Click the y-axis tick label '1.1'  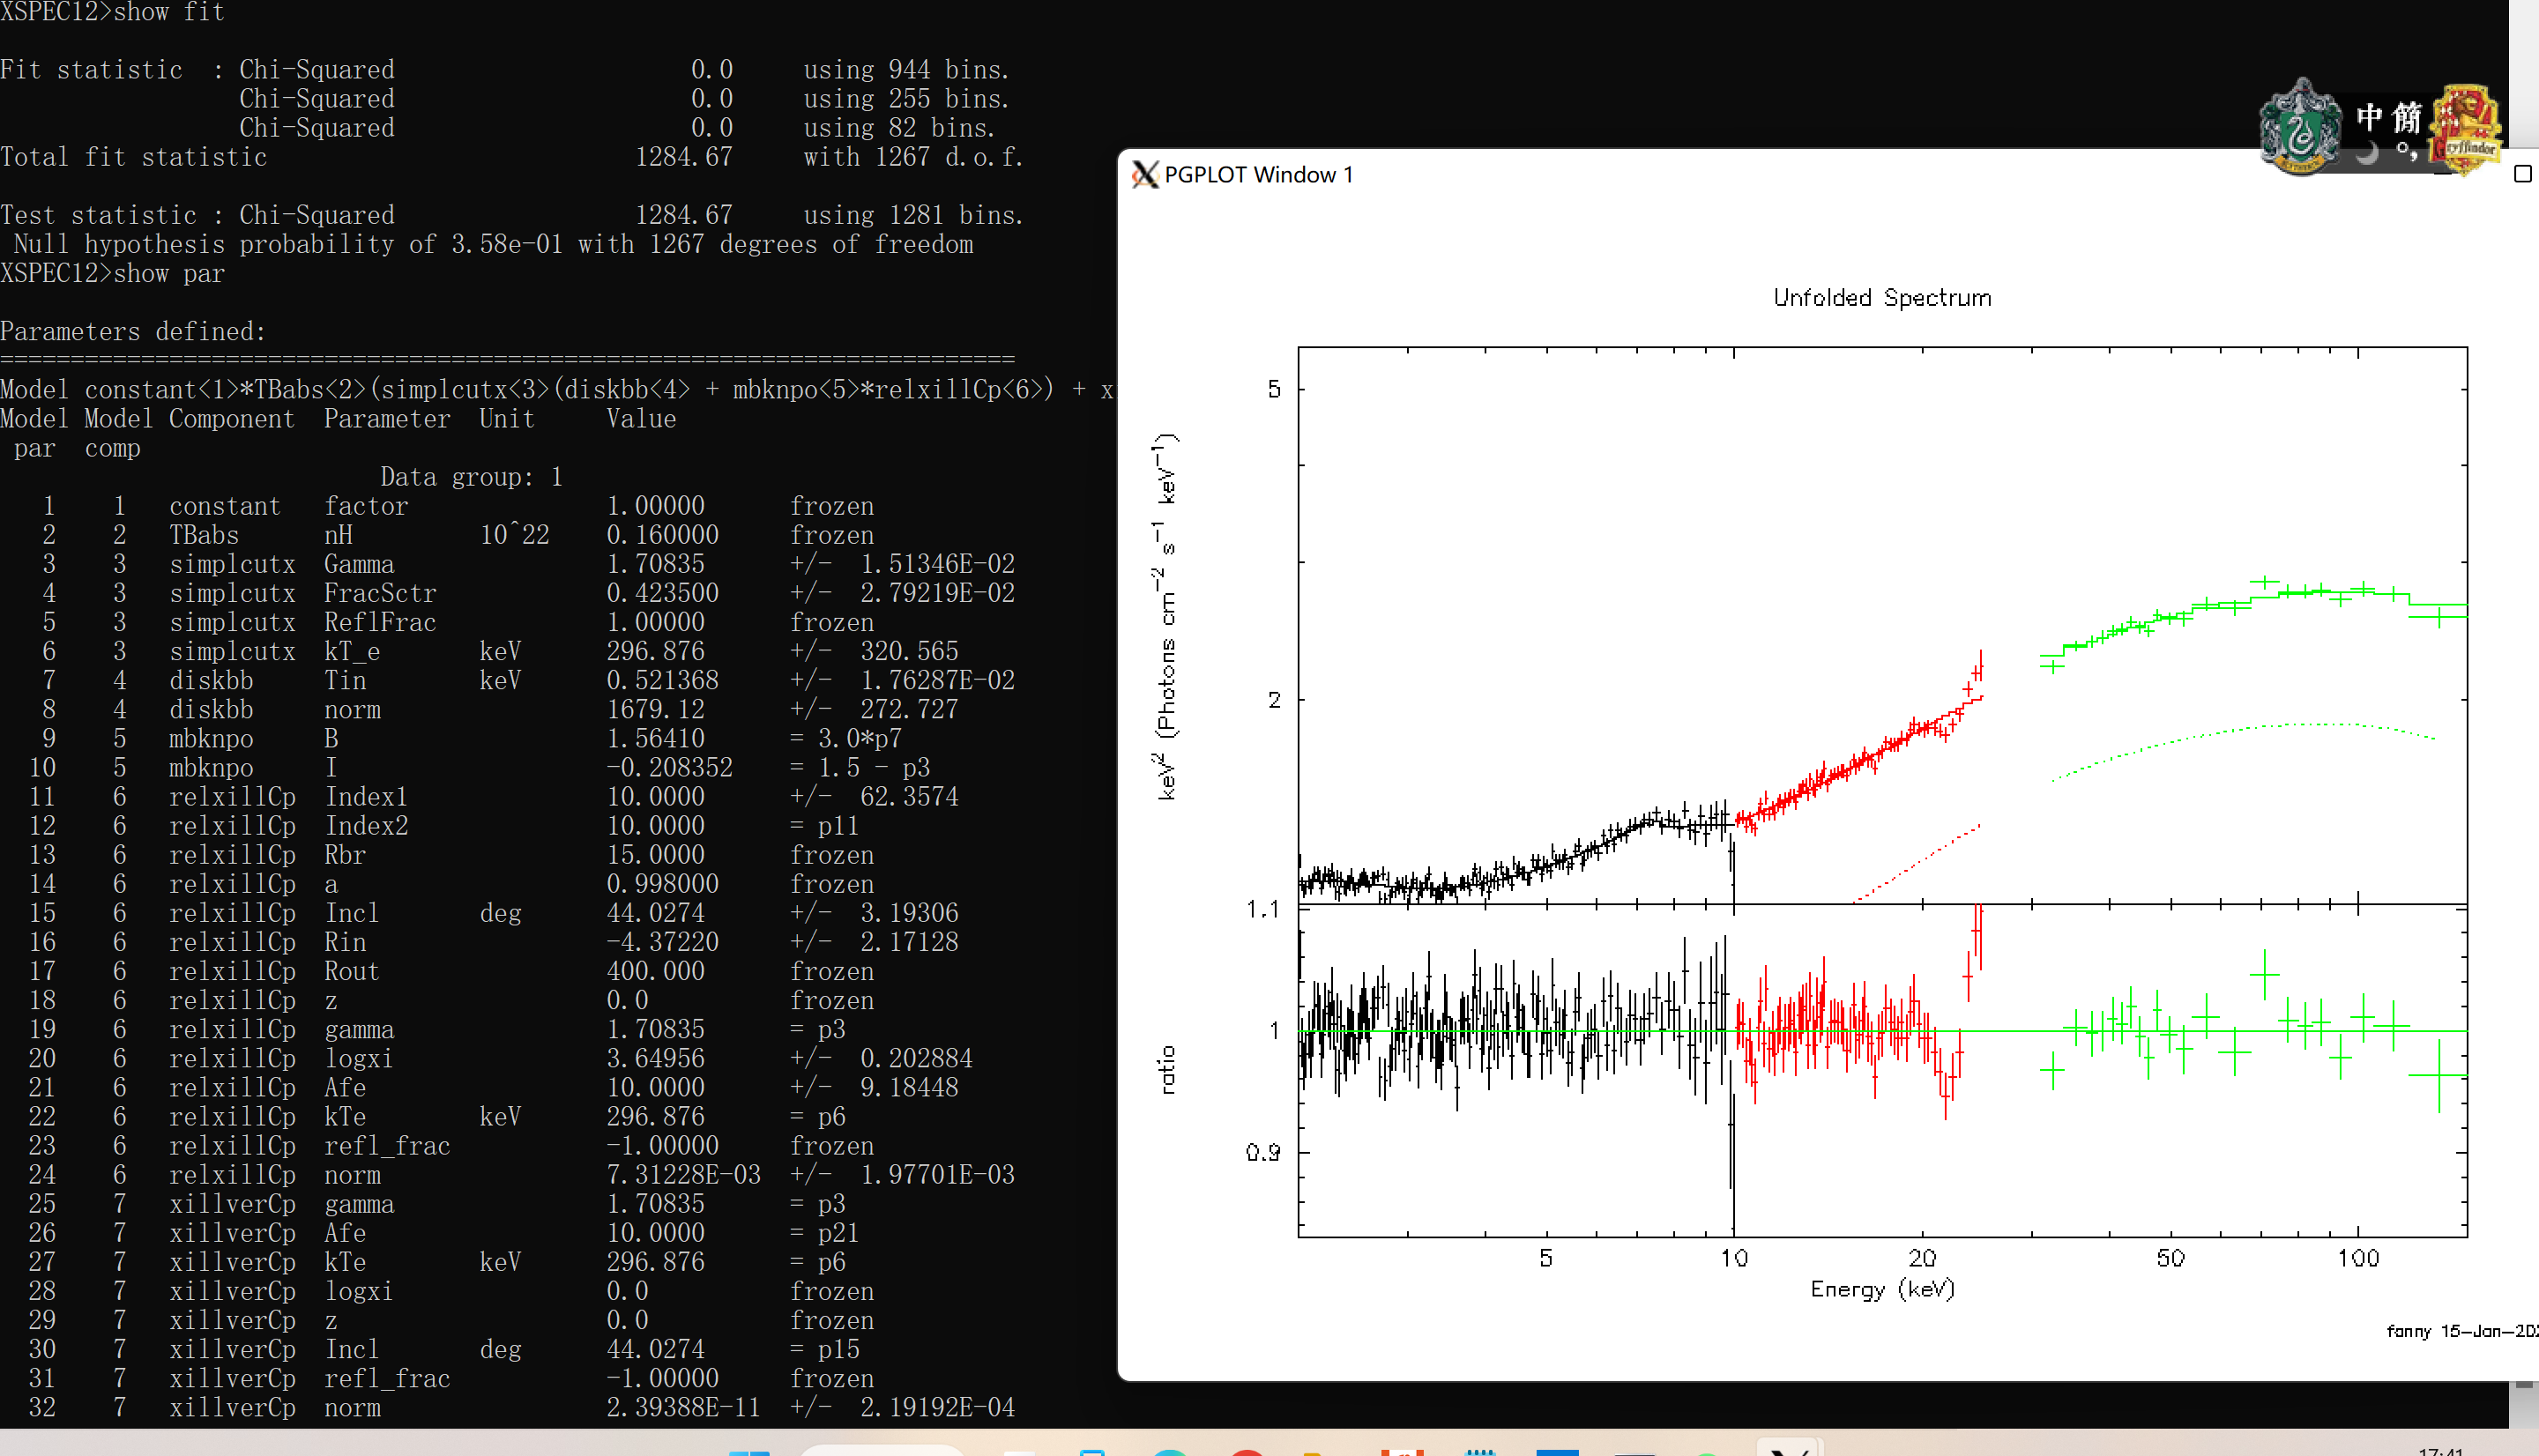1263,909
